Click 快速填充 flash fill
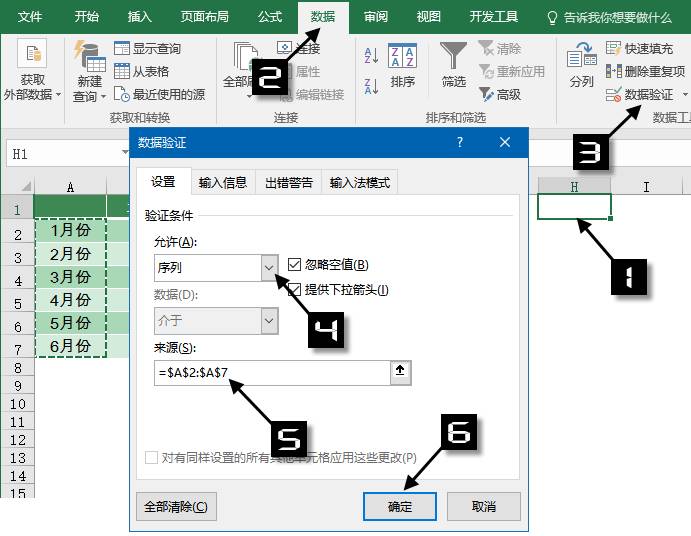691x536 pixels. [639, 48]
